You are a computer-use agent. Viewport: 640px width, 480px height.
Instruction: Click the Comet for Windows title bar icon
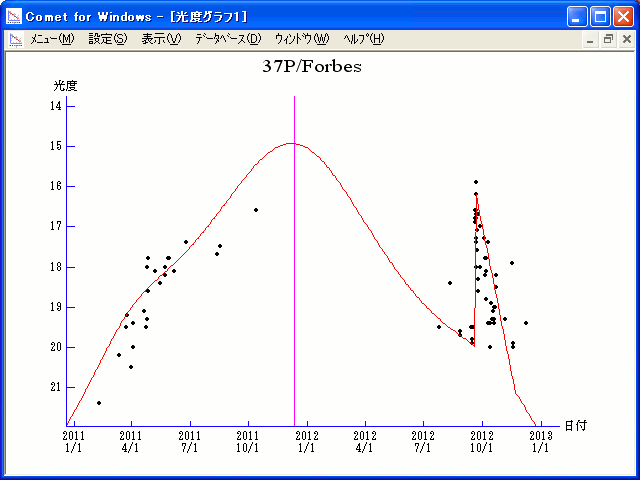(x=14, y=16)
